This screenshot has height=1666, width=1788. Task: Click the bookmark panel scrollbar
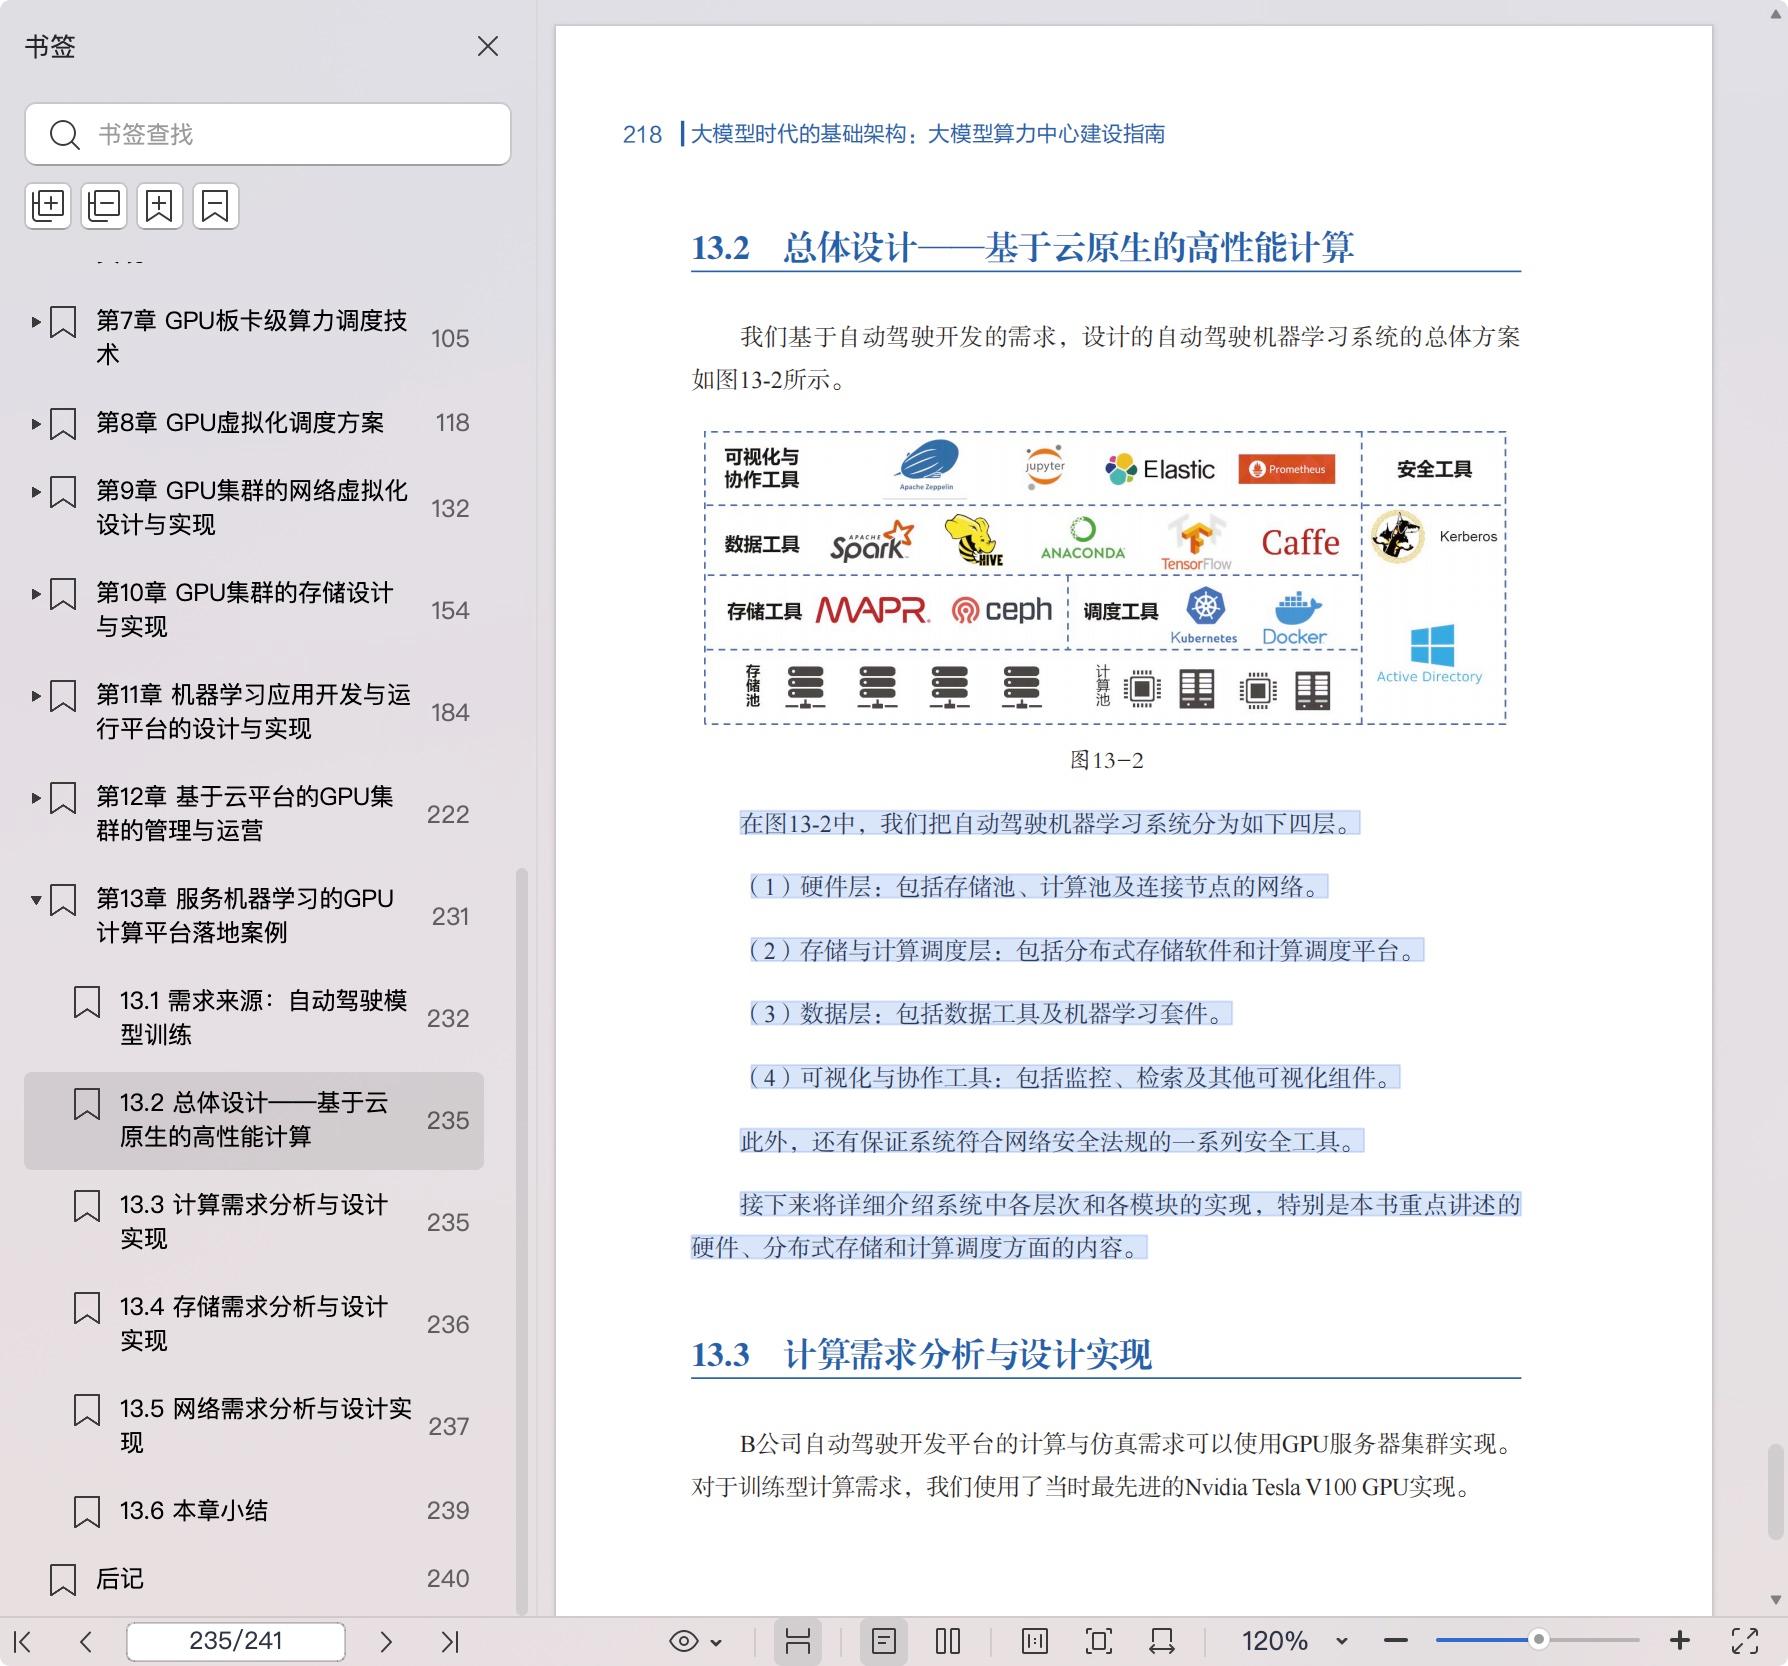click(521, 1240)
